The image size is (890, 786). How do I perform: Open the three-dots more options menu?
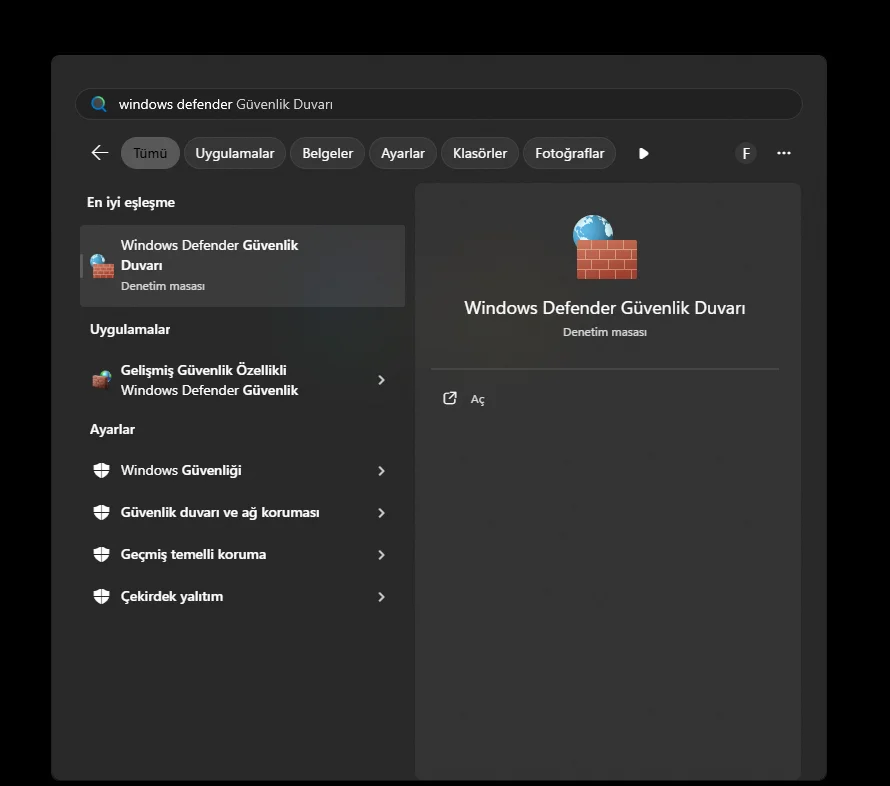click(784, 153)
